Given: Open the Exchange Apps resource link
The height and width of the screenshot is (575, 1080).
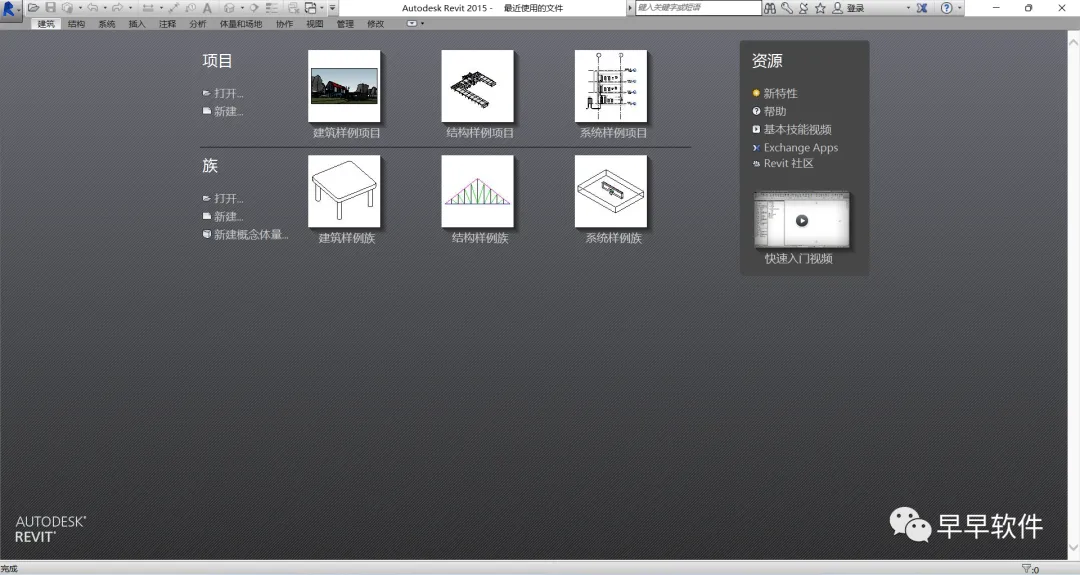Looking at the screenshot, I should [801, 147].
